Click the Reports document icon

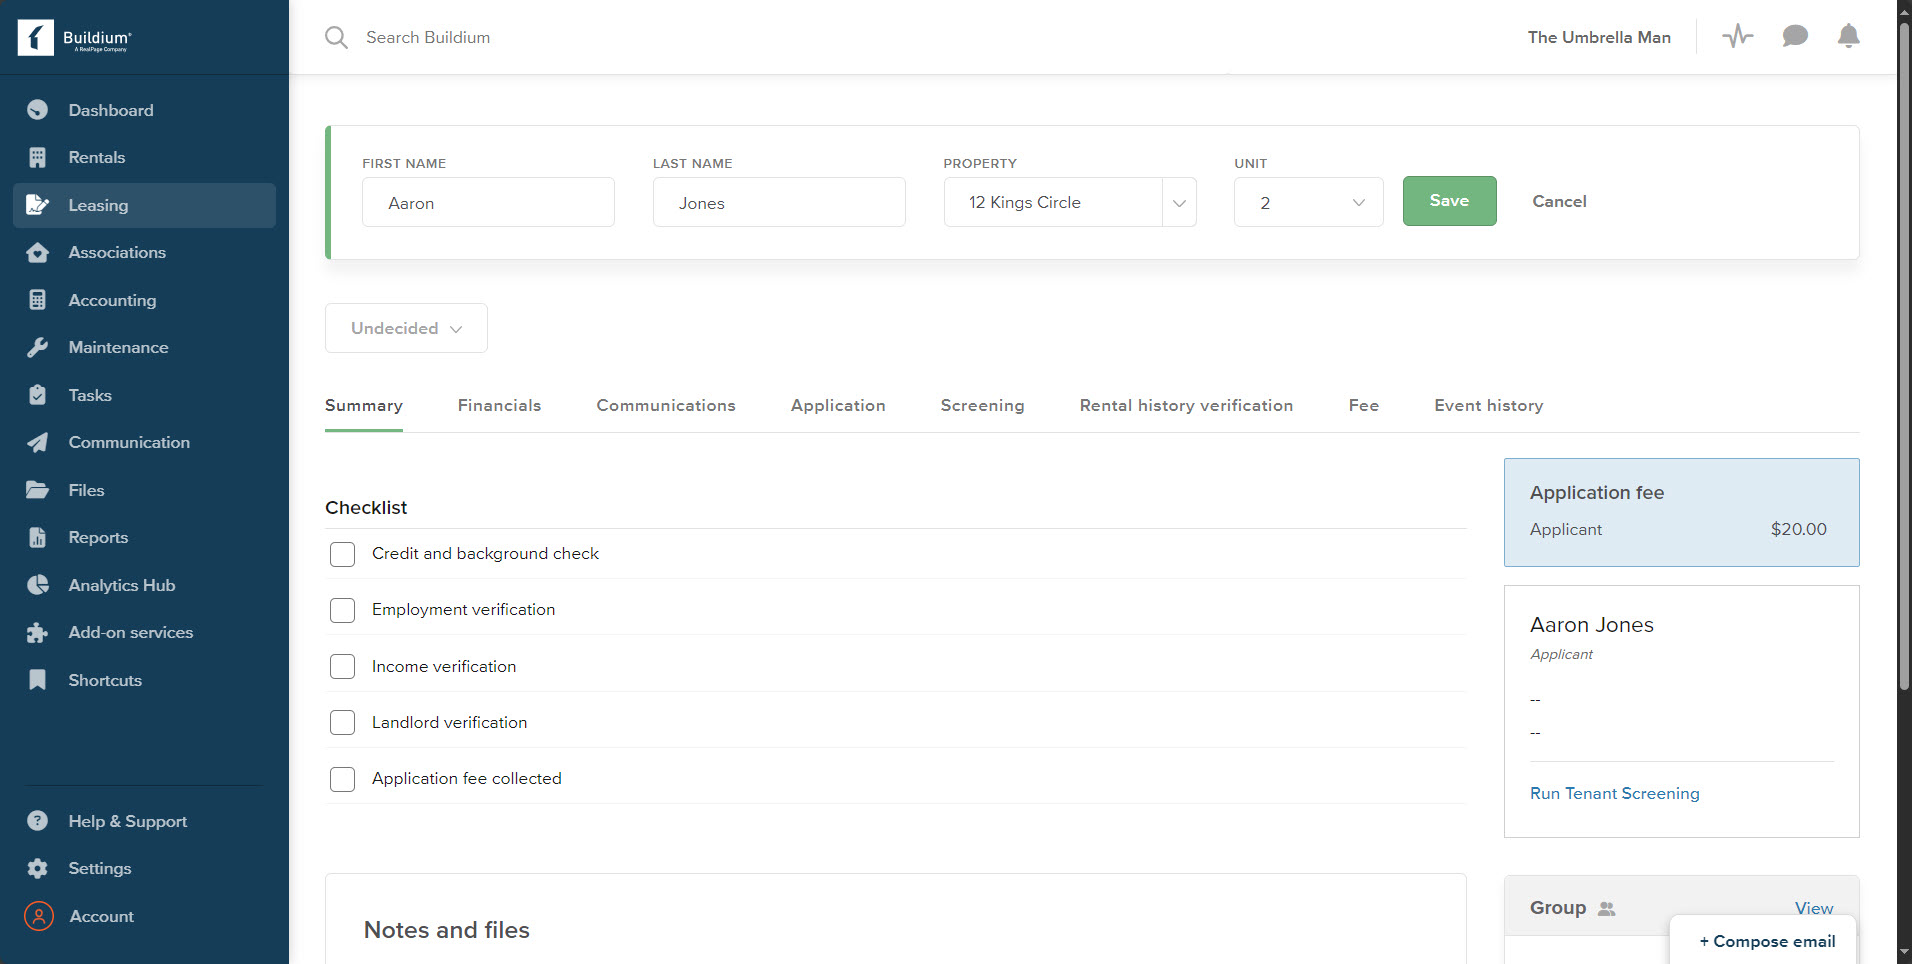pyautogui.click(x=38, y=537)
